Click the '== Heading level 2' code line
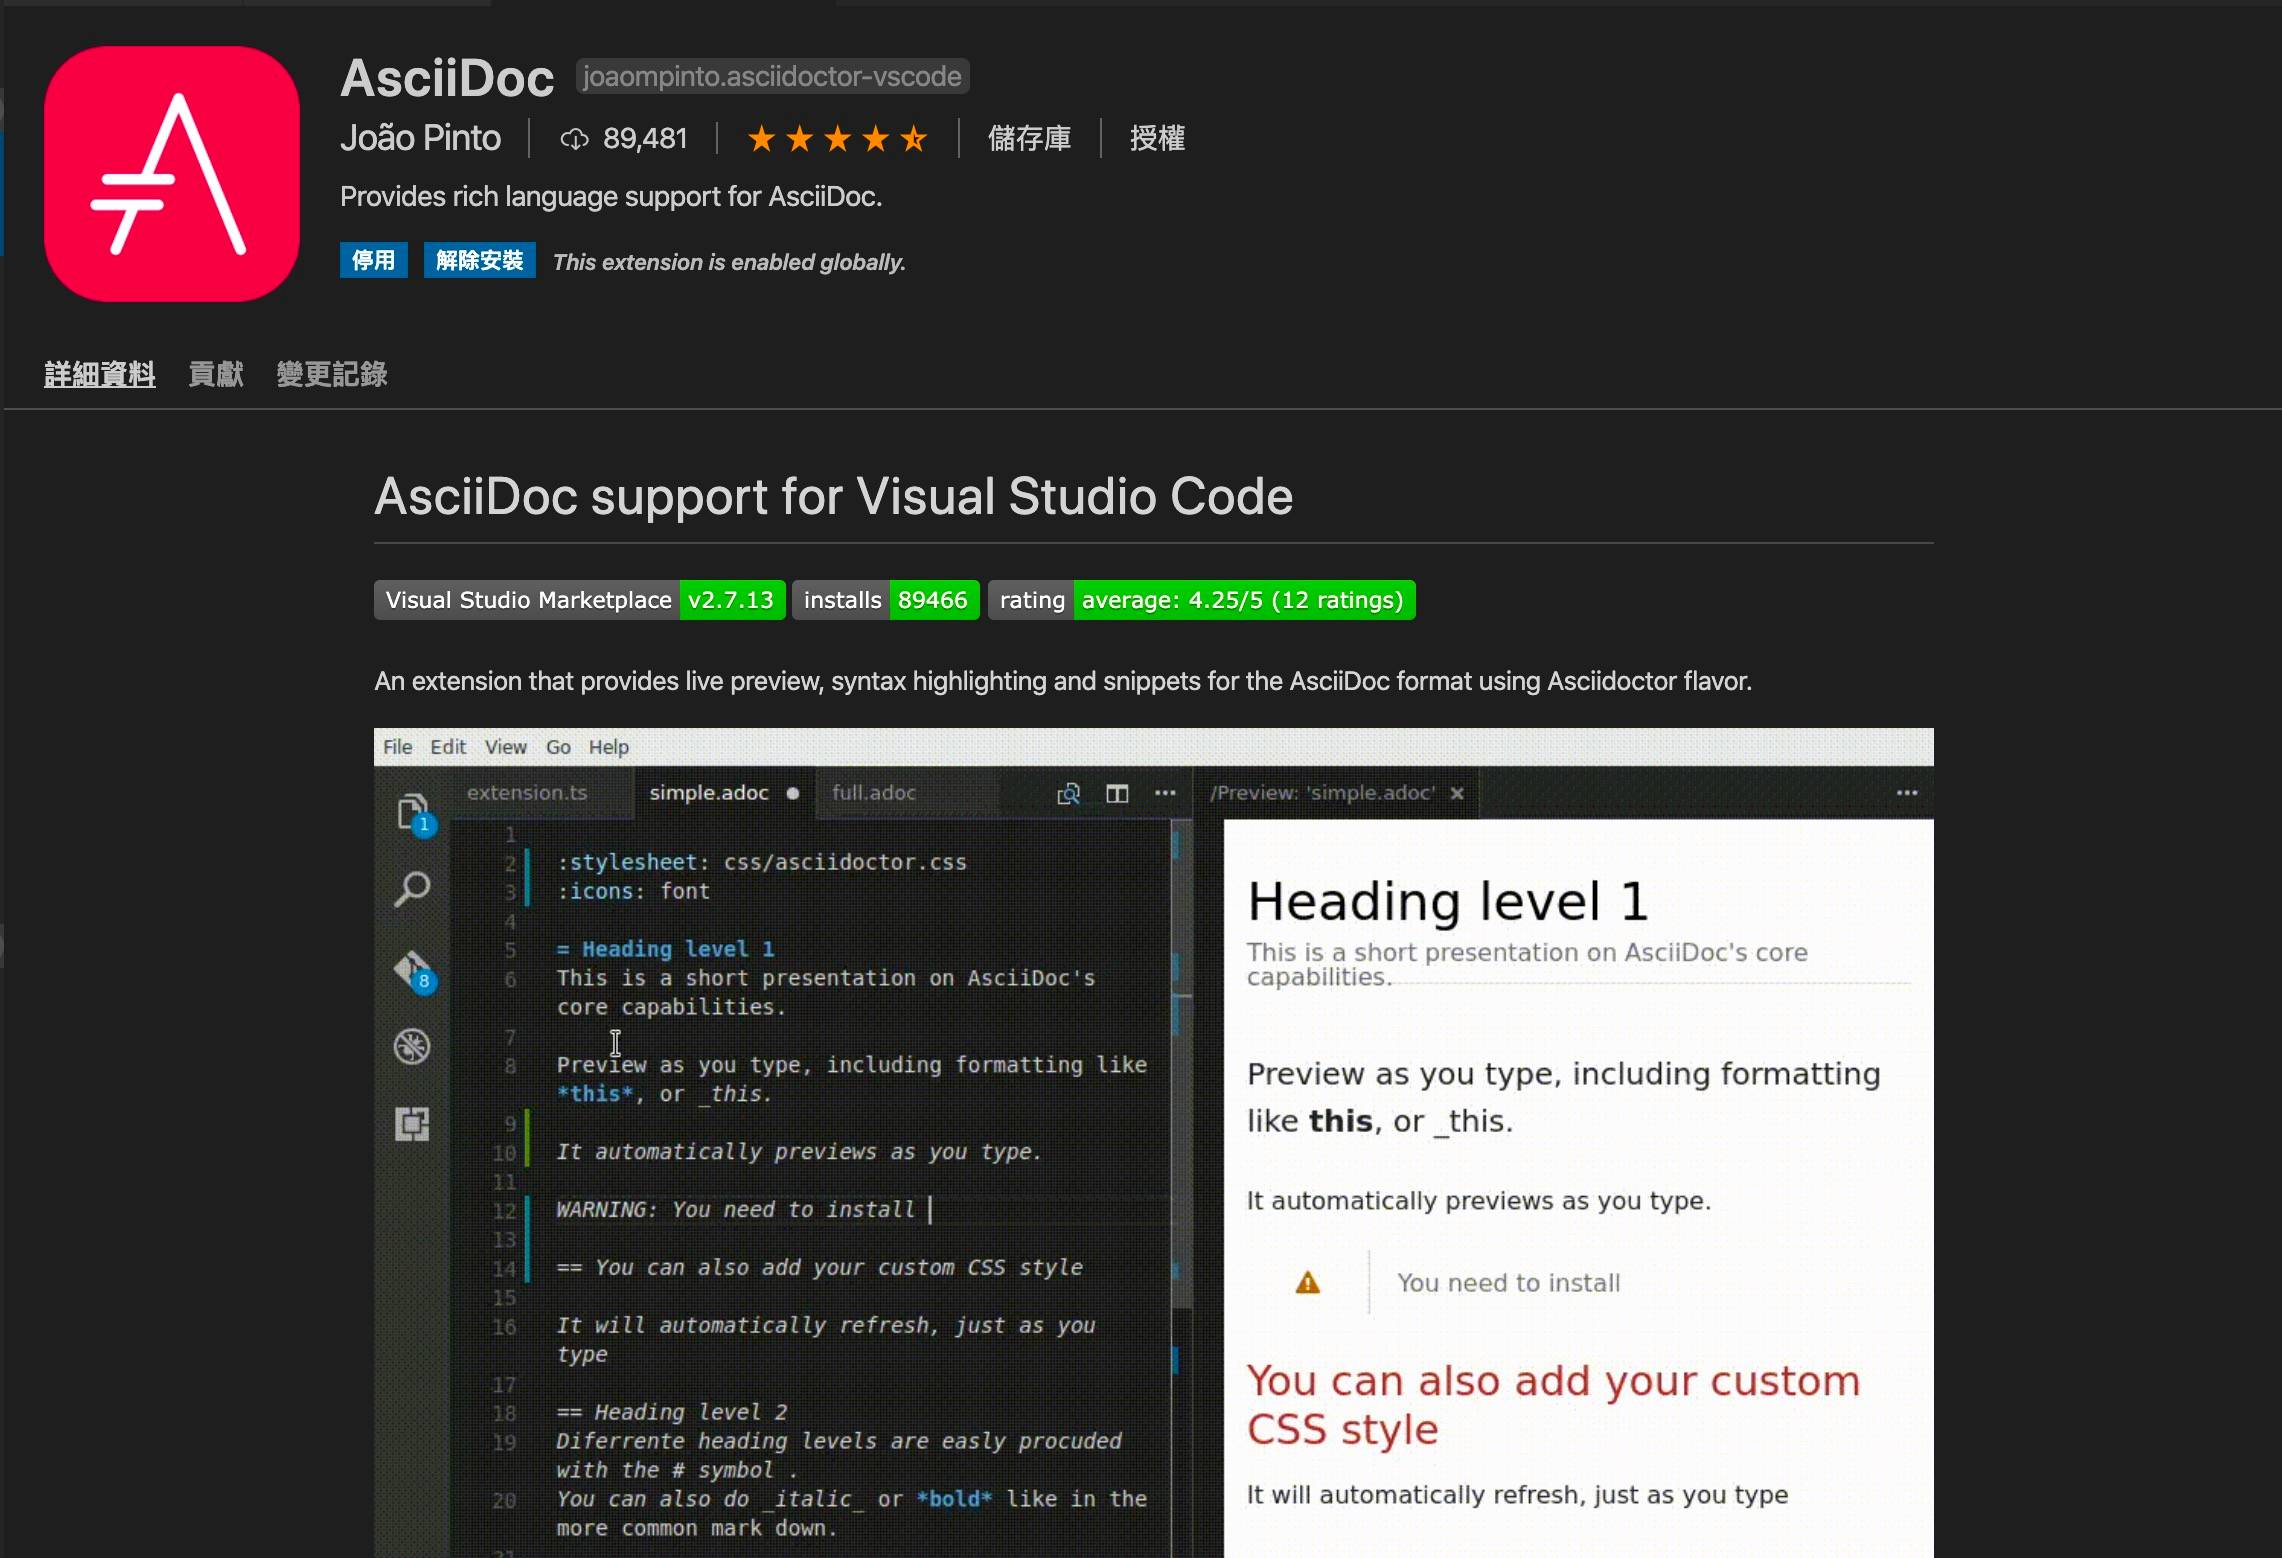Image resolution: width=2282 pixels, height=1558 pixels. [672, 1412]
